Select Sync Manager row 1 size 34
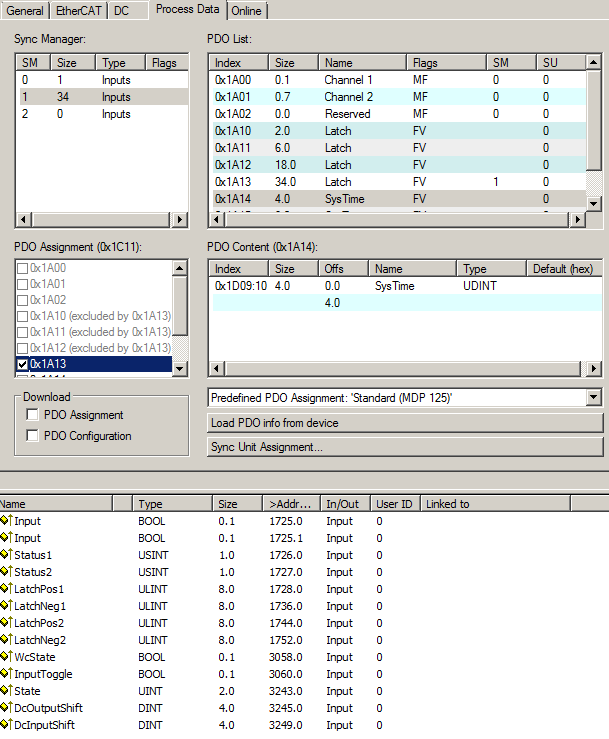The image size is (609, 739). click(x=102, y=97)
